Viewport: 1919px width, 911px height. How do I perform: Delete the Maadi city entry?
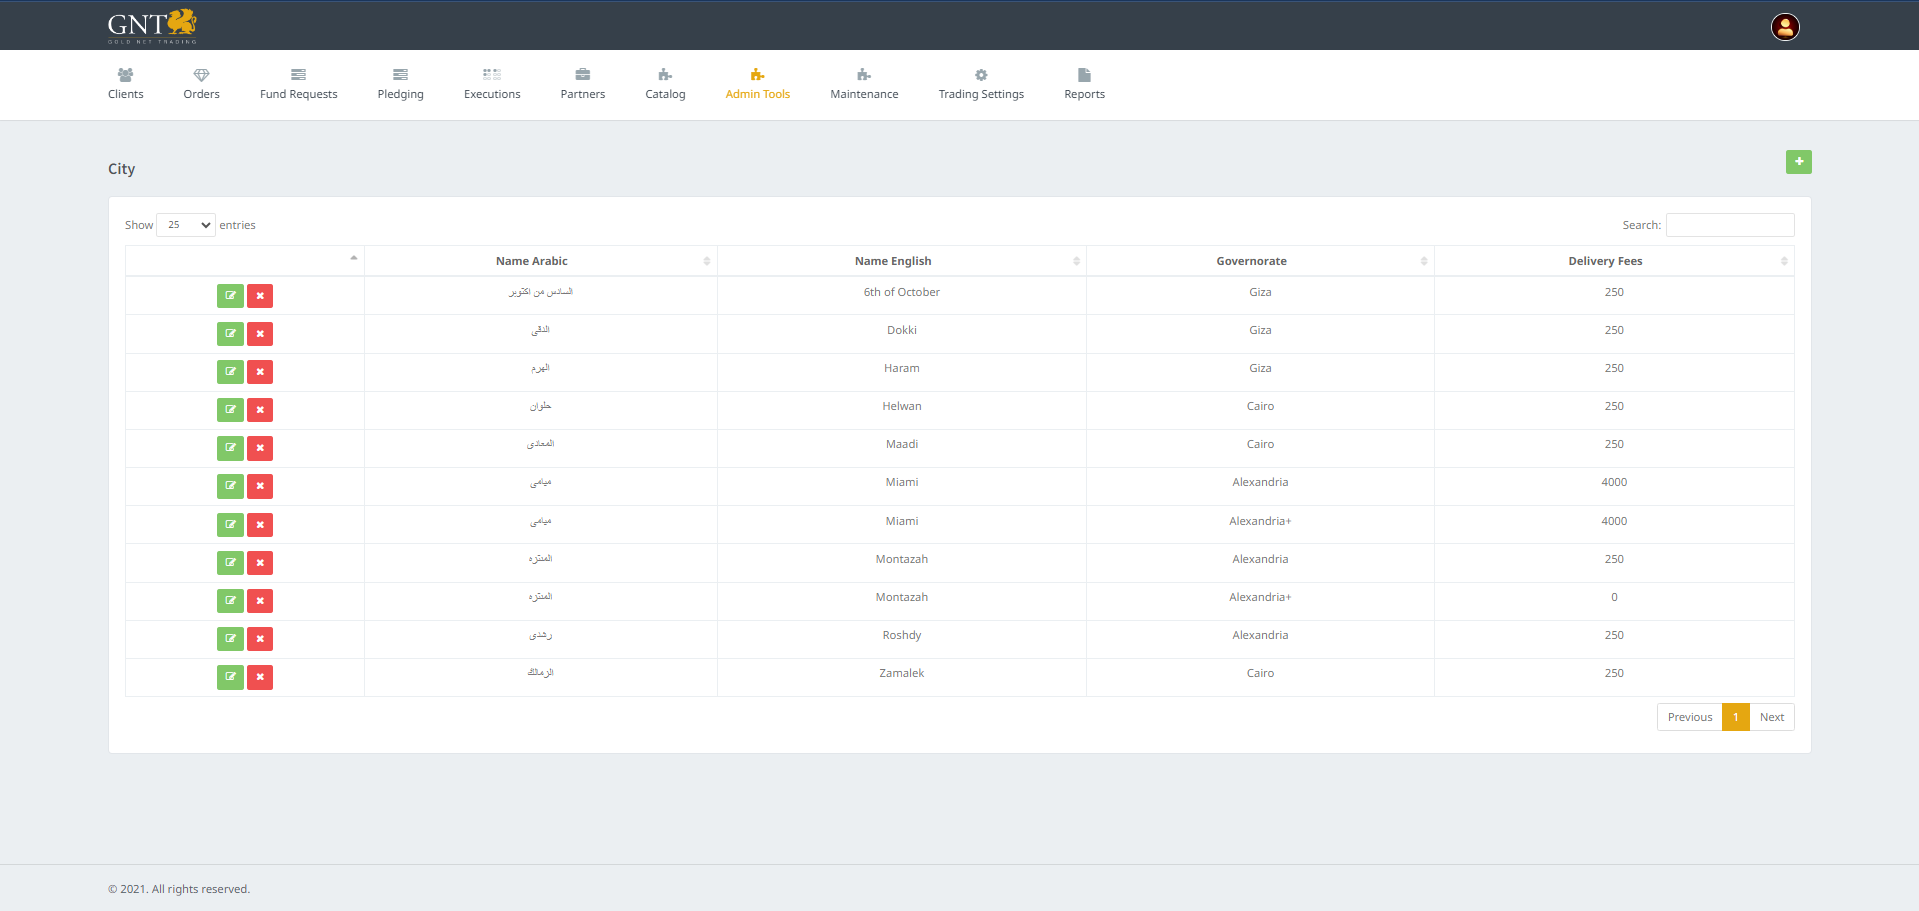click(x=260, y=448)
